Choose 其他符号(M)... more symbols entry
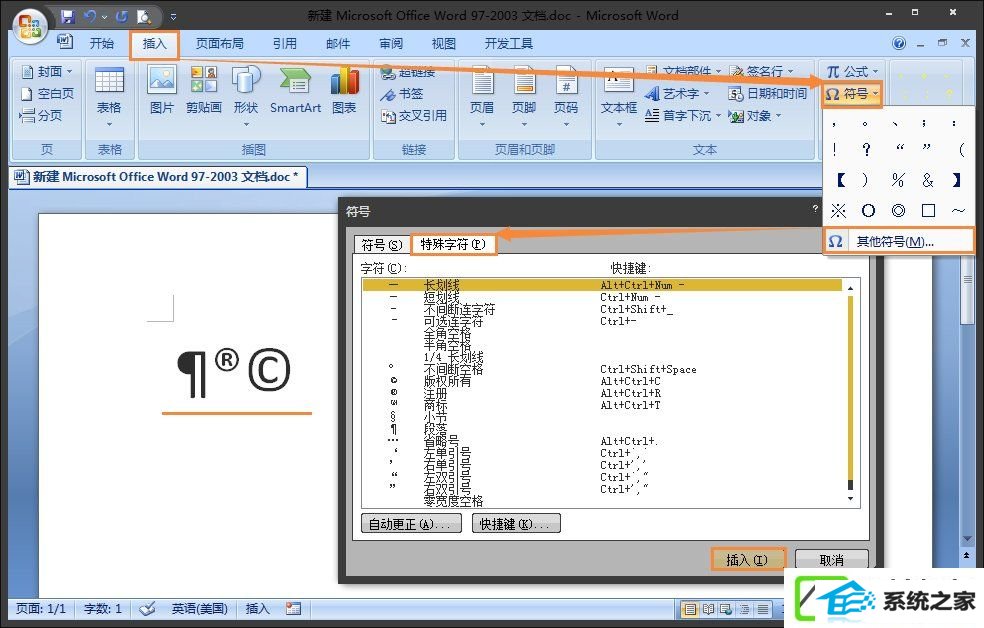This screenshot has height=628, width=984. pos(898,242)
